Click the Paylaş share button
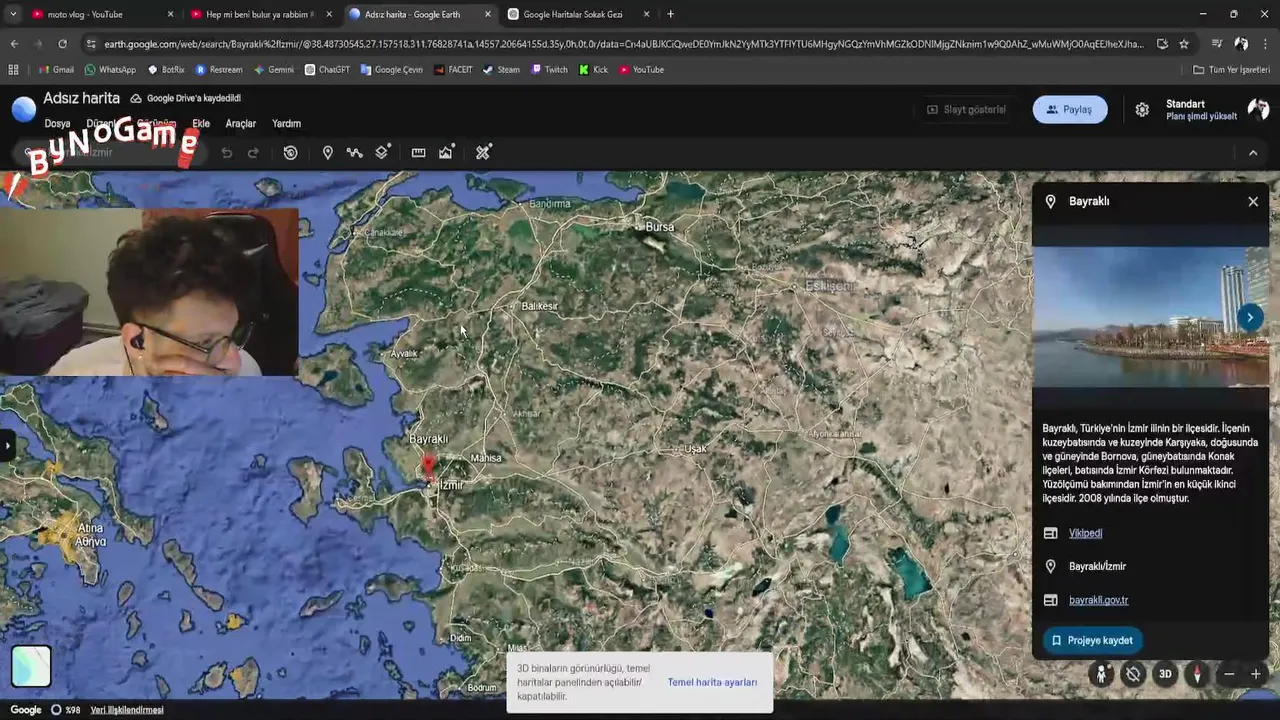The height and width of the screenshot is (720, 1280). [1069, 110]
